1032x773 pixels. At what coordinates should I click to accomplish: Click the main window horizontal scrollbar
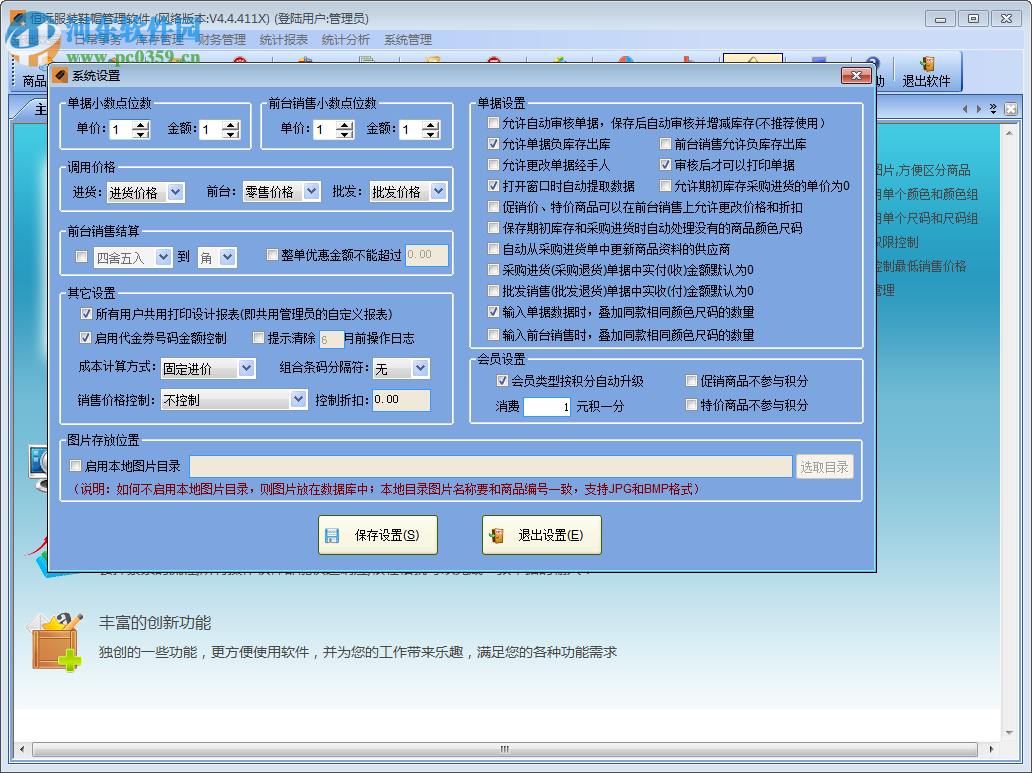click(504, 749)
